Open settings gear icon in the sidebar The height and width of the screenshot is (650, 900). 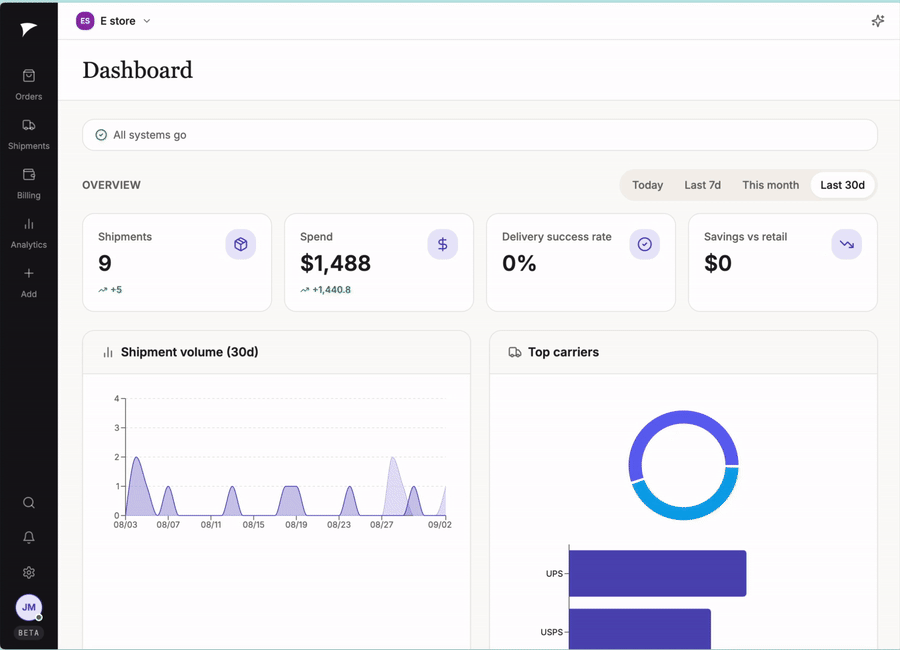pyautogui.click(x=29, y=572)
